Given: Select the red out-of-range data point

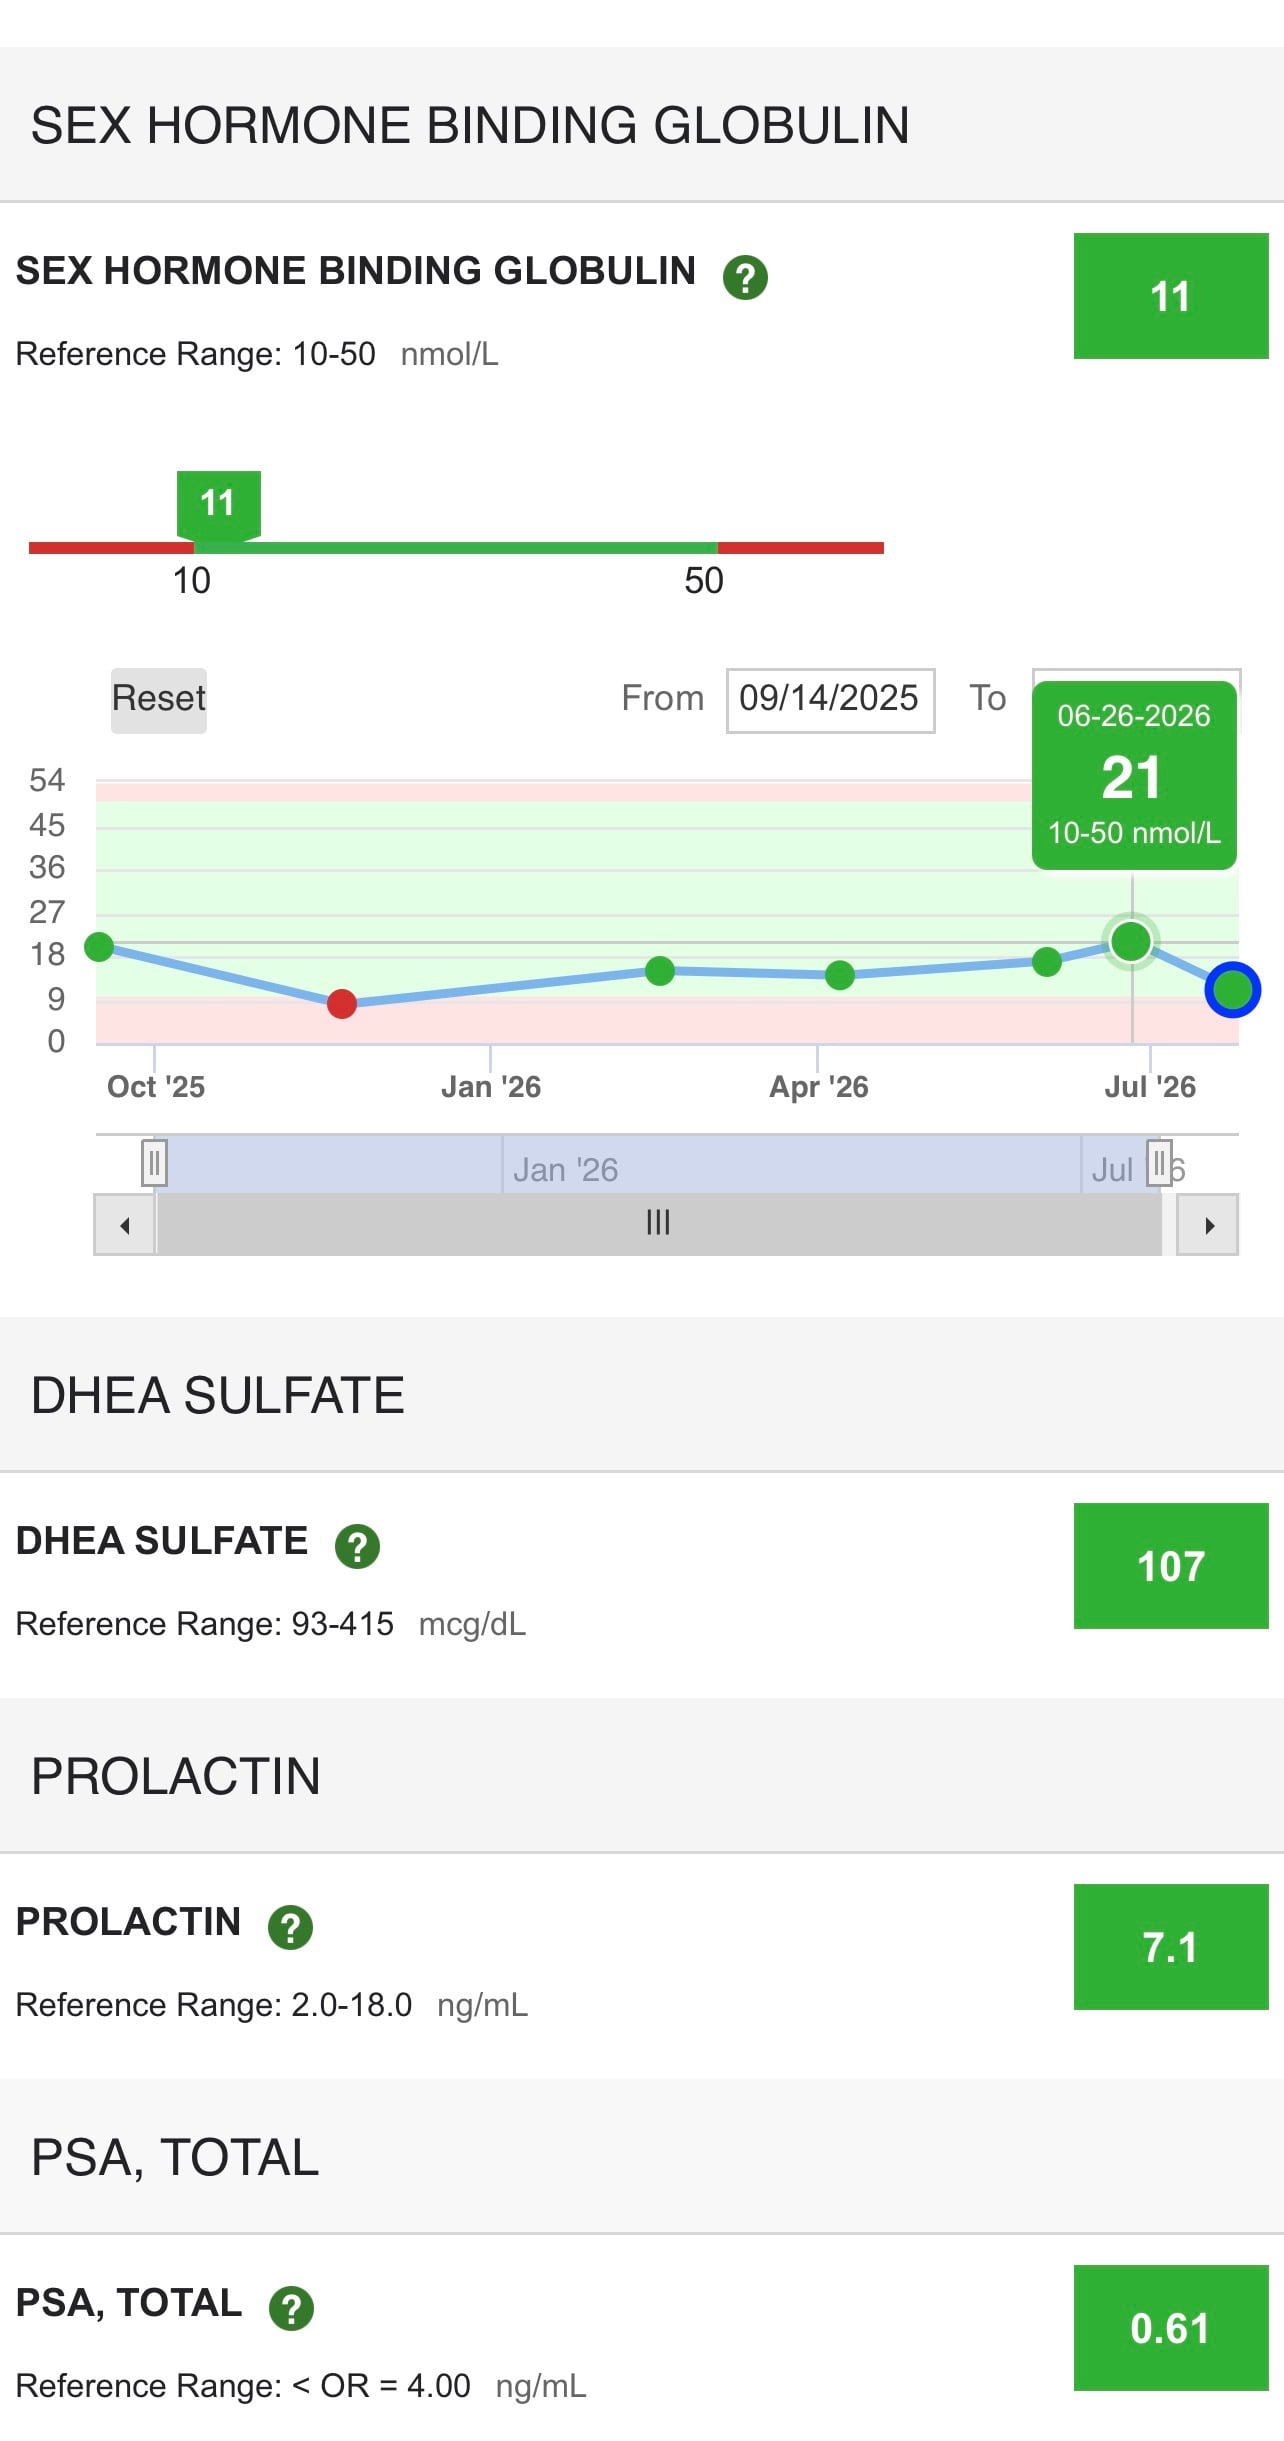Looking at the screenshot, I should [342, 1003].
